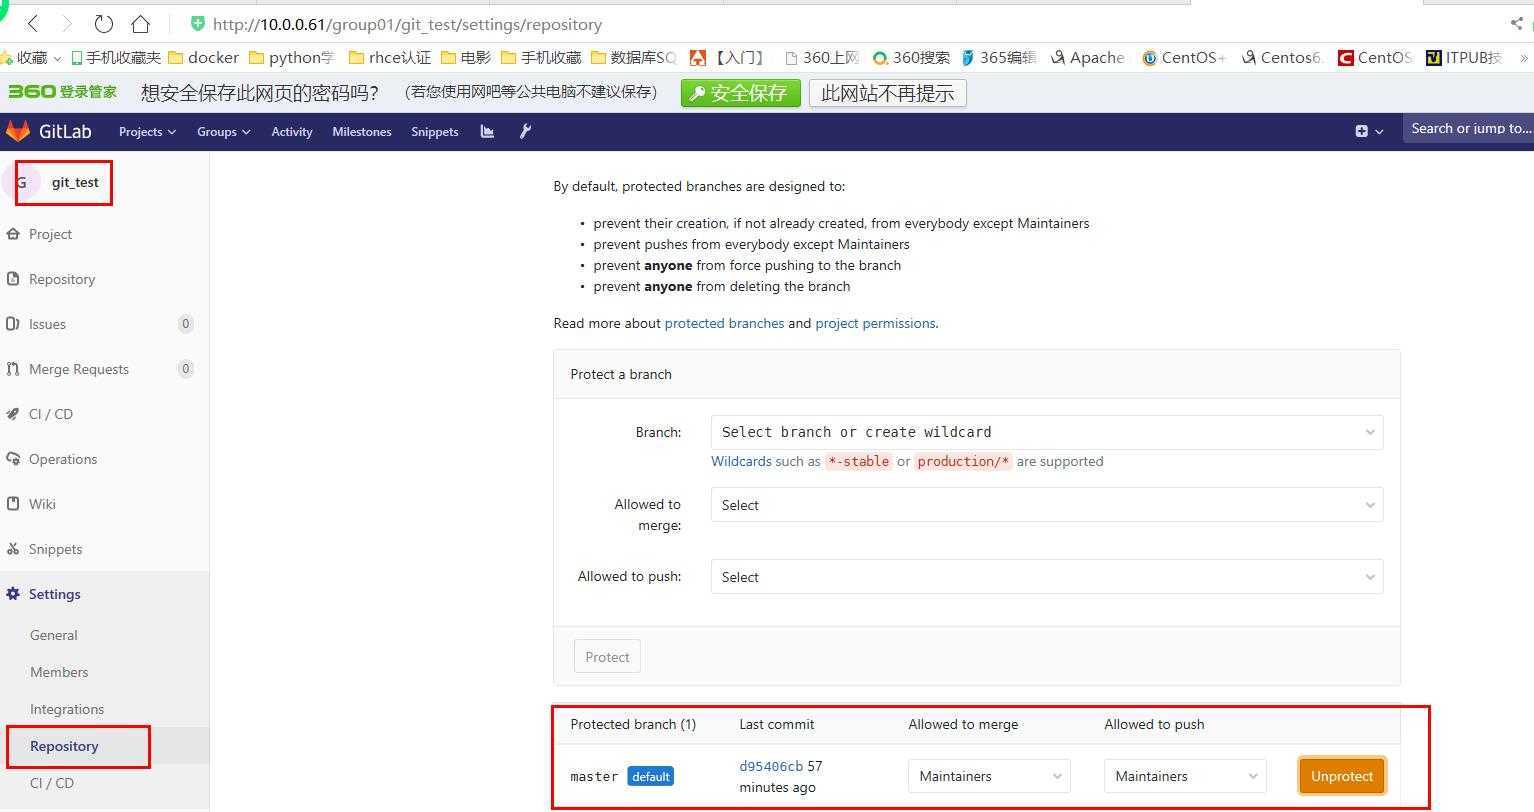This screenshot has width=1534, height=812.
Task: Open Merge Requests in the sidebar
Action: pos(79,369)
